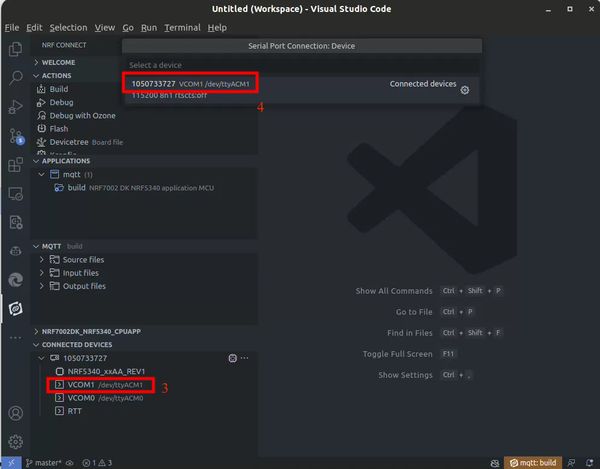Select the nRF Connect activity bar icon
The image size is (600, 469).
point(15,308)
